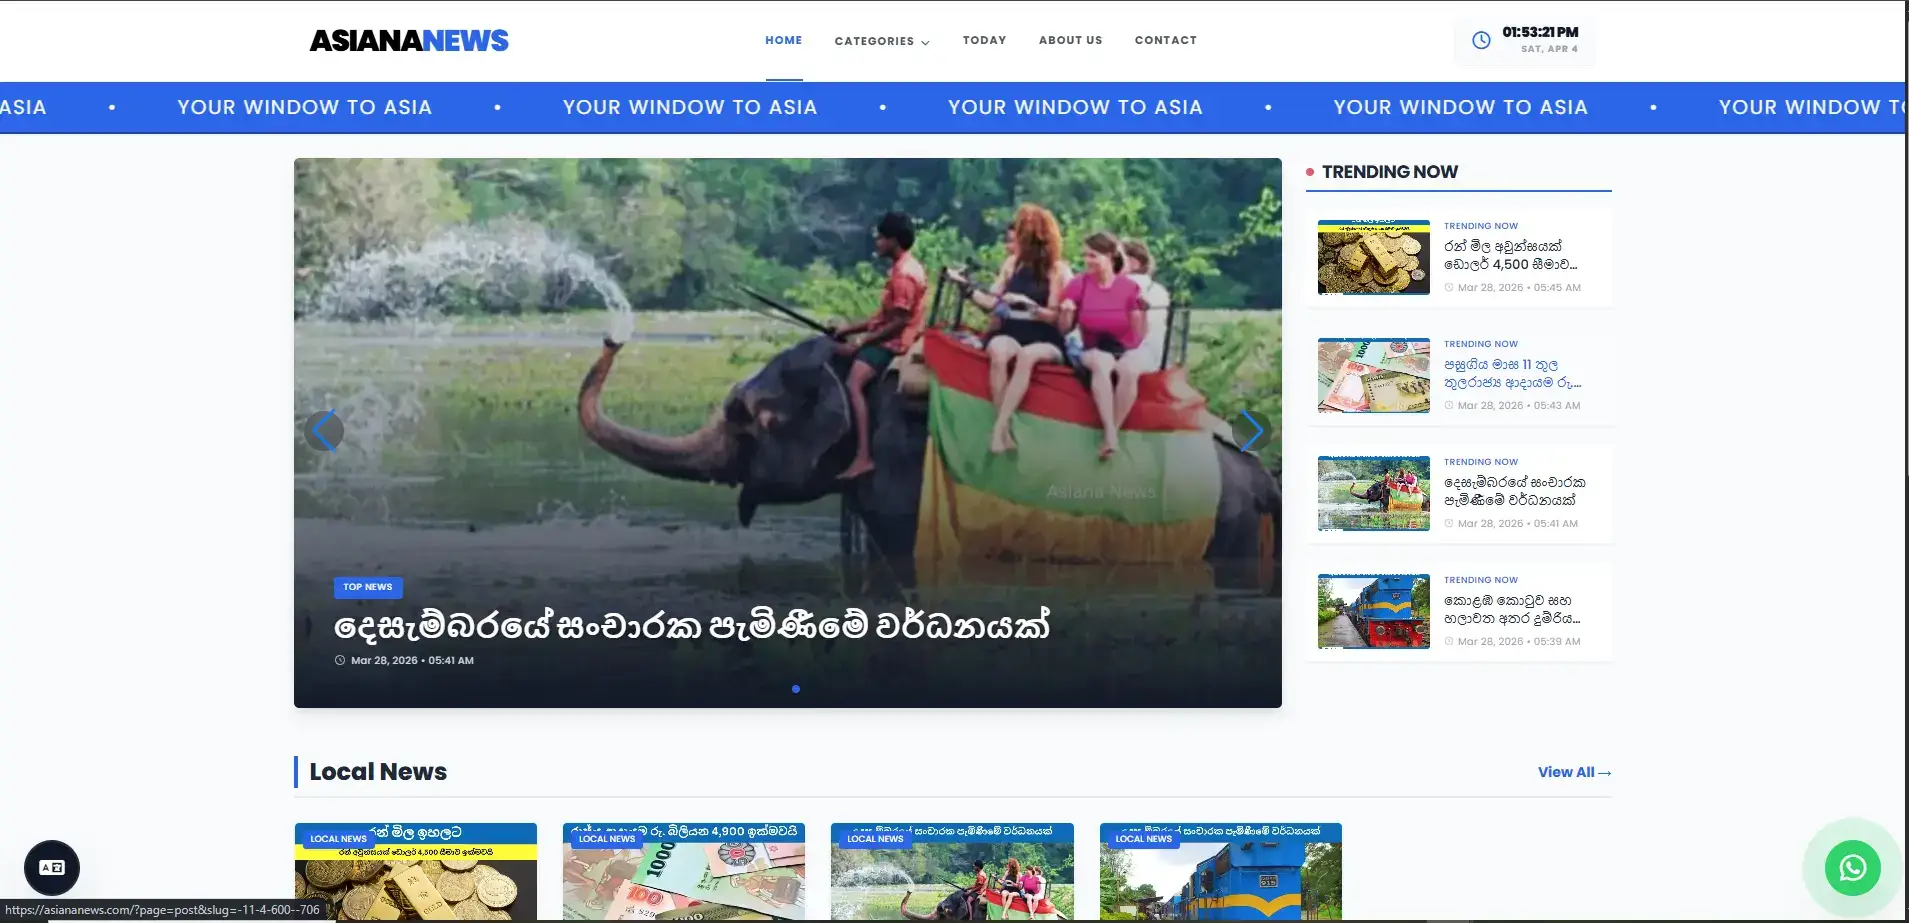
Task: Open the currency notes trending thumbnail
Action: [x=1373, y=375]
